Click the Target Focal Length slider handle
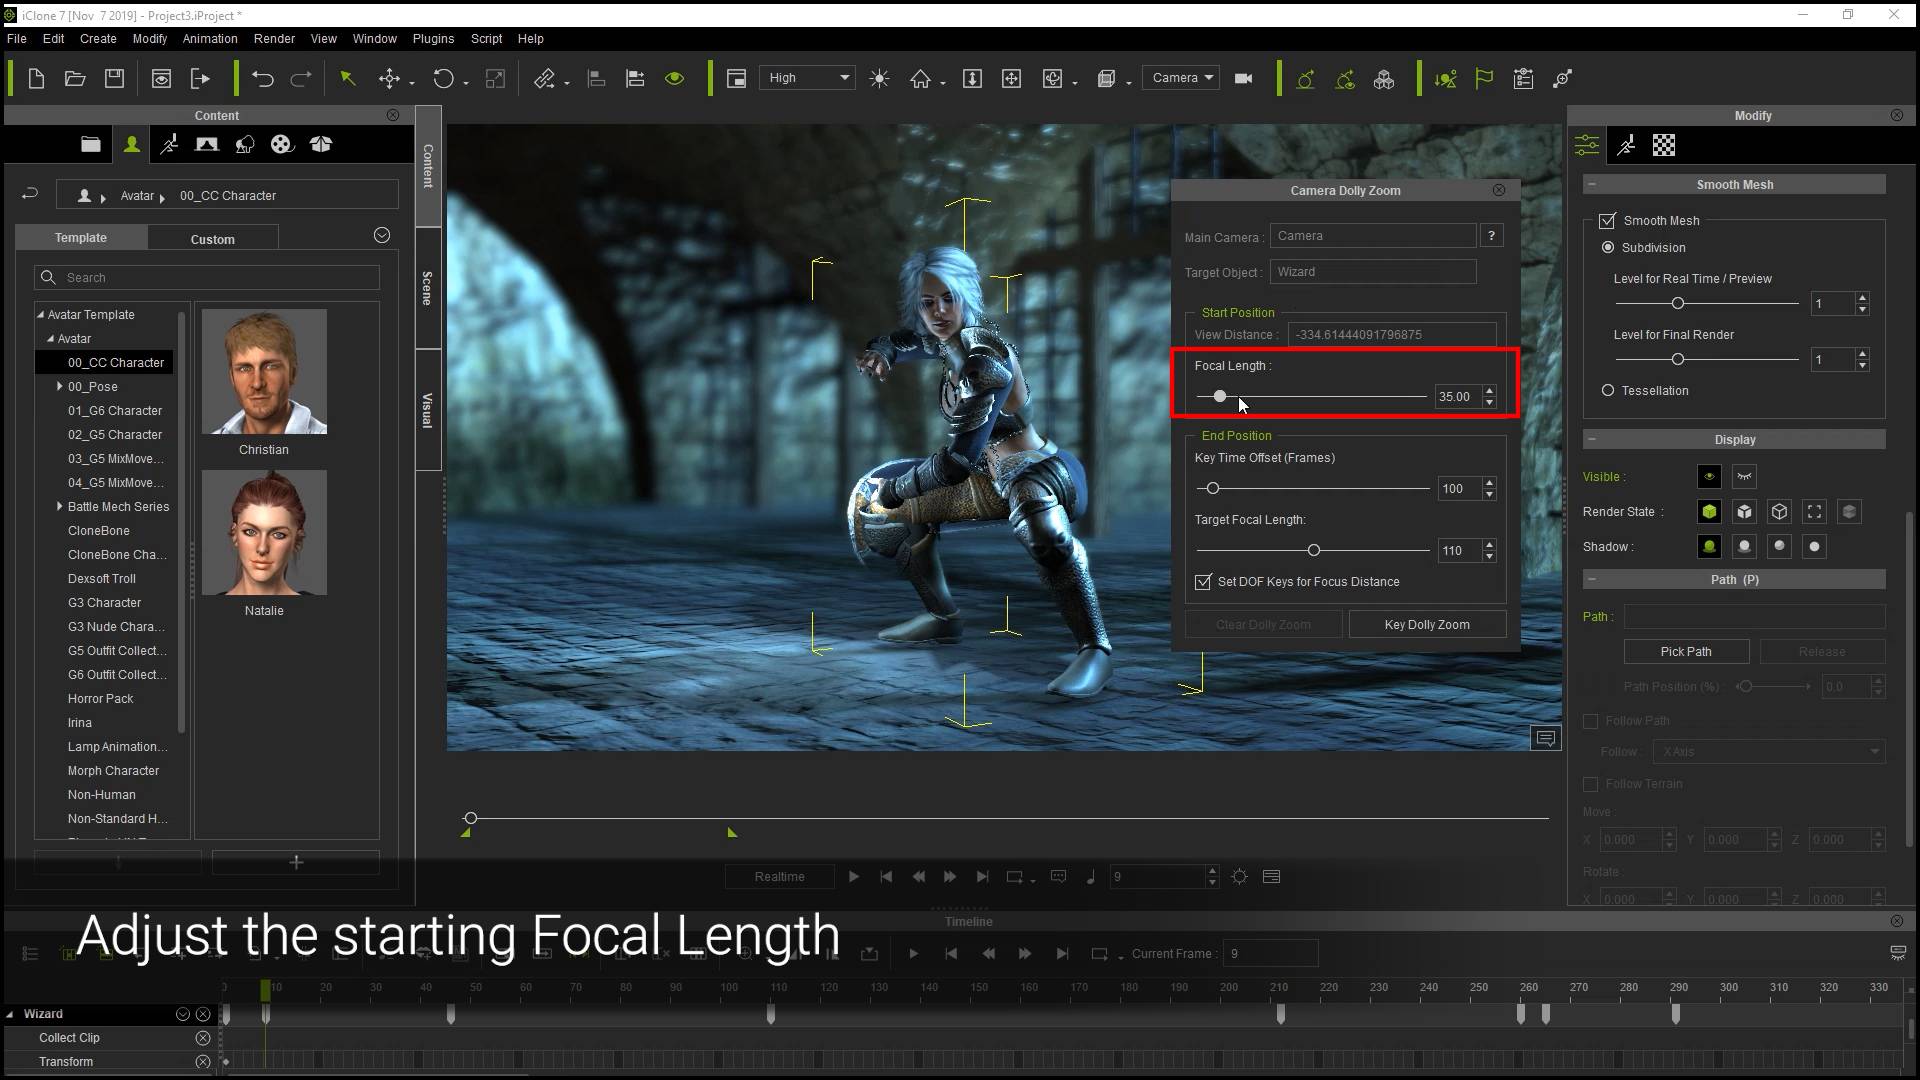This screenshot has height=1080, width=1920. click(1314, 550)
